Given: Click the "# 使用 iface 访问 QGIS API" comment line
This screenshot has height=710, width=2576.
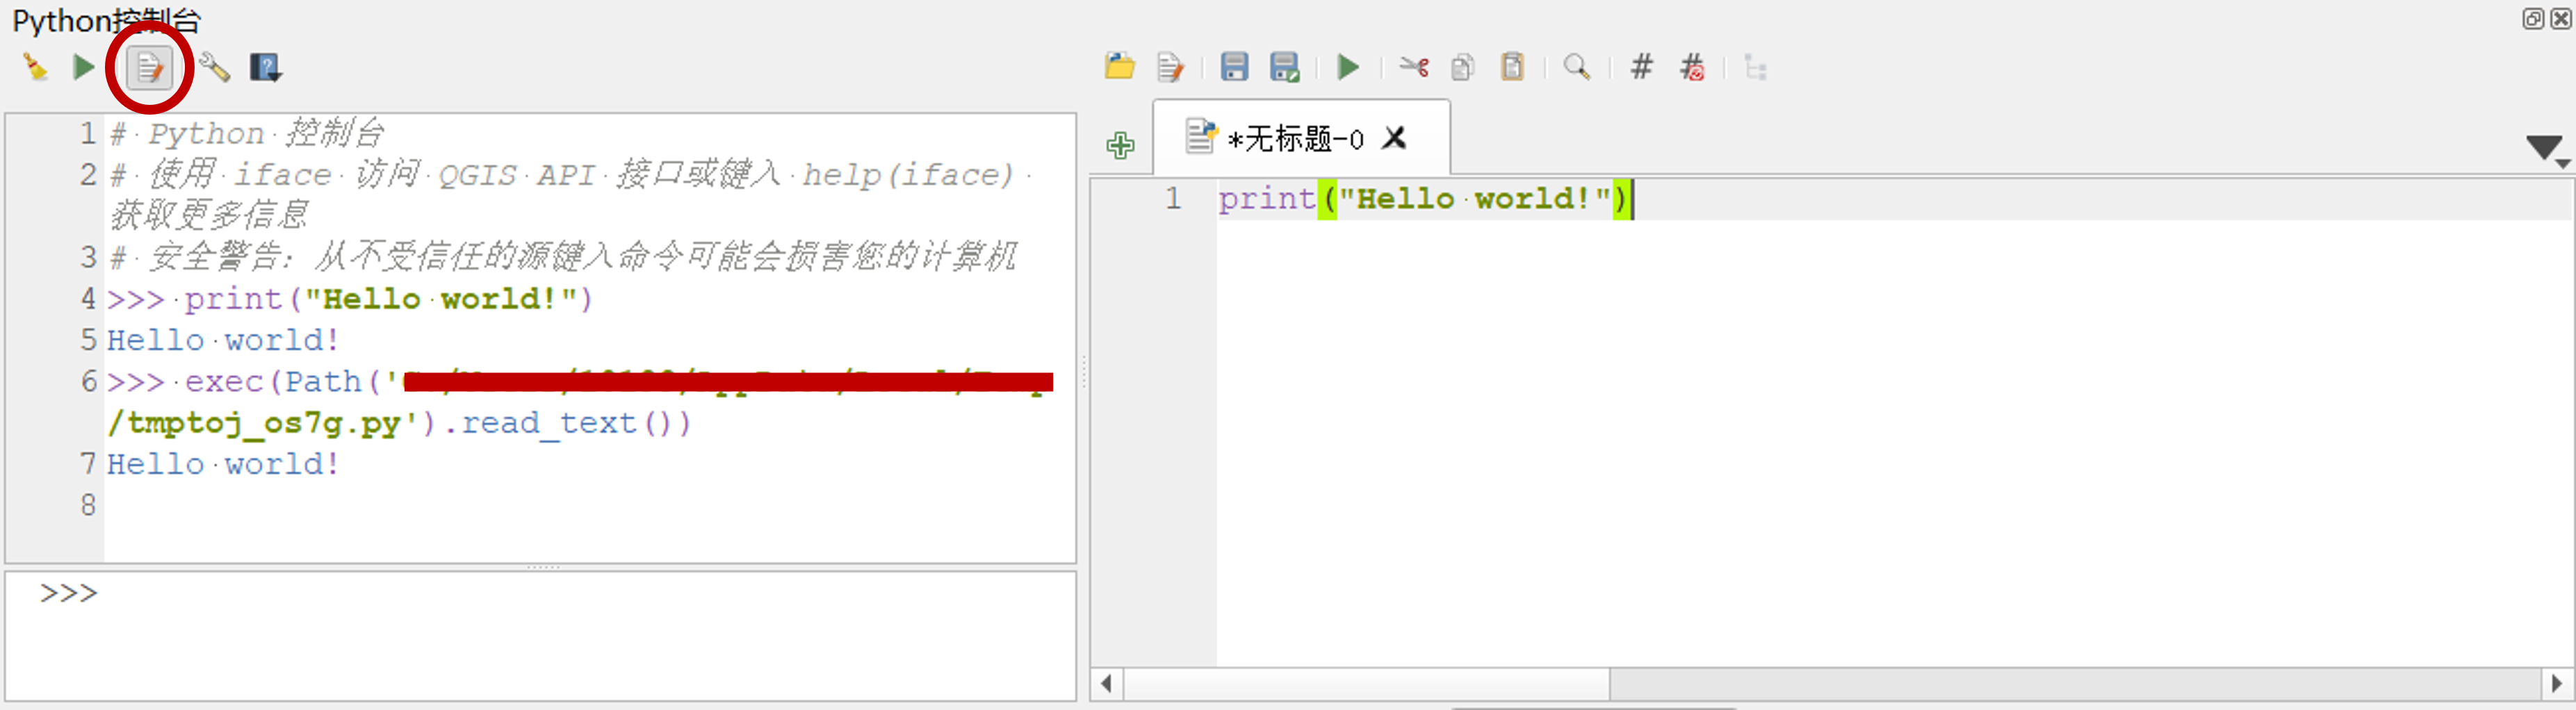Looking at the screenshot, I should 570,194.
